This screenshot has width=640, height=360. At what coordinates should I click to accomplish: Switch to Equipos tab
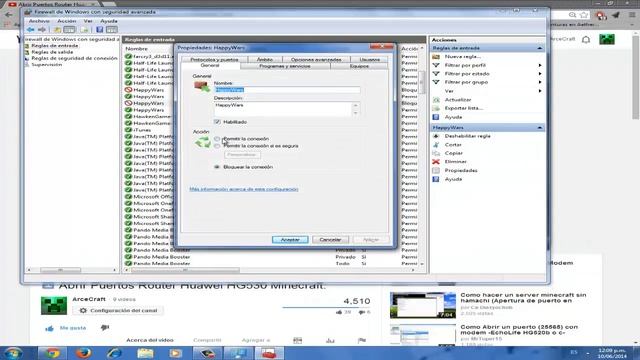click(x=359, y=66)
